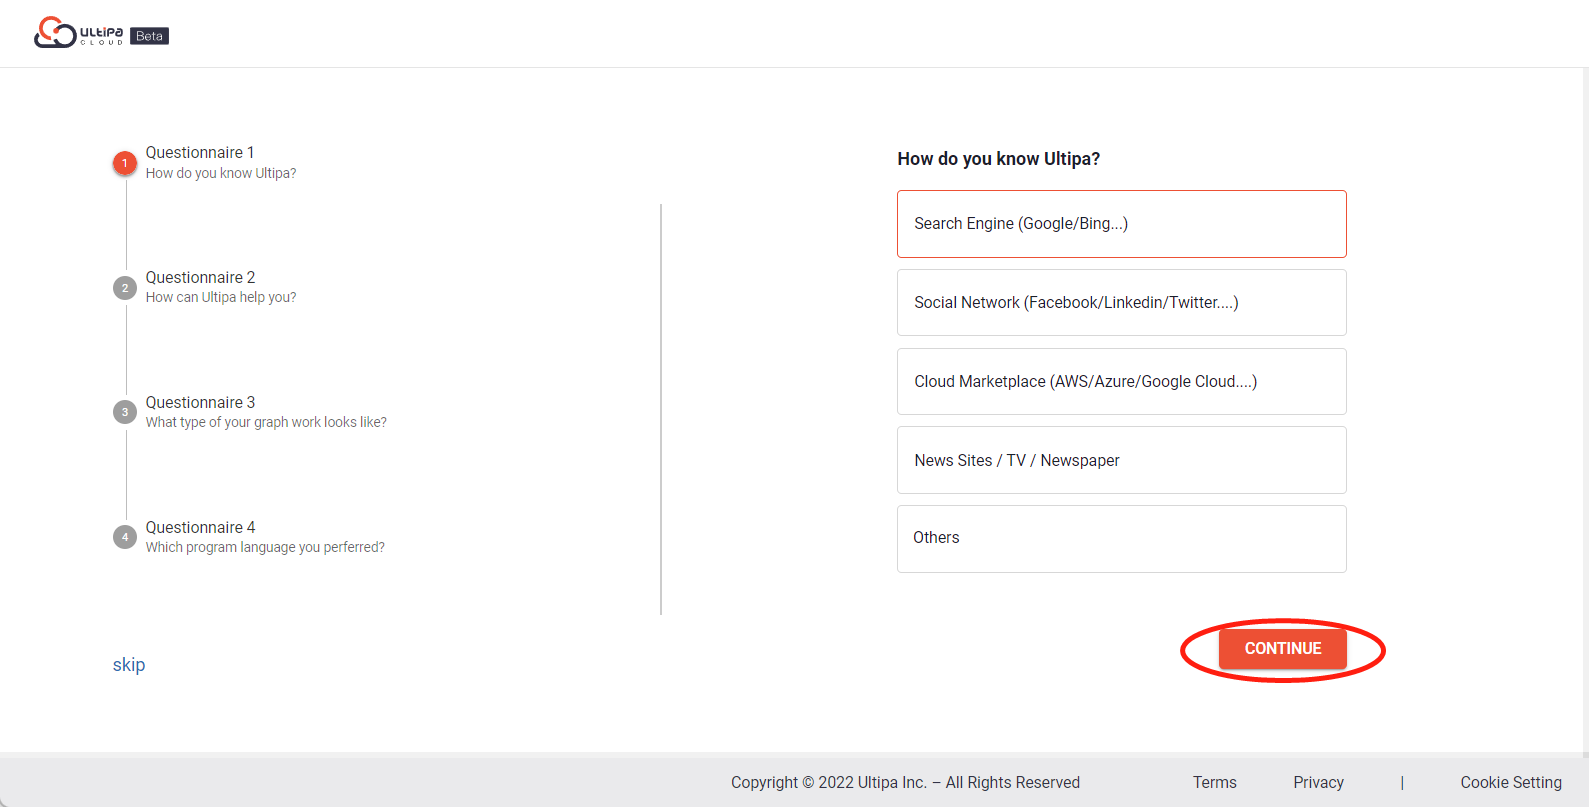Open the Questionnaire 2 step label
This screenshot has height=807, width=1589.
coord(200,277)
